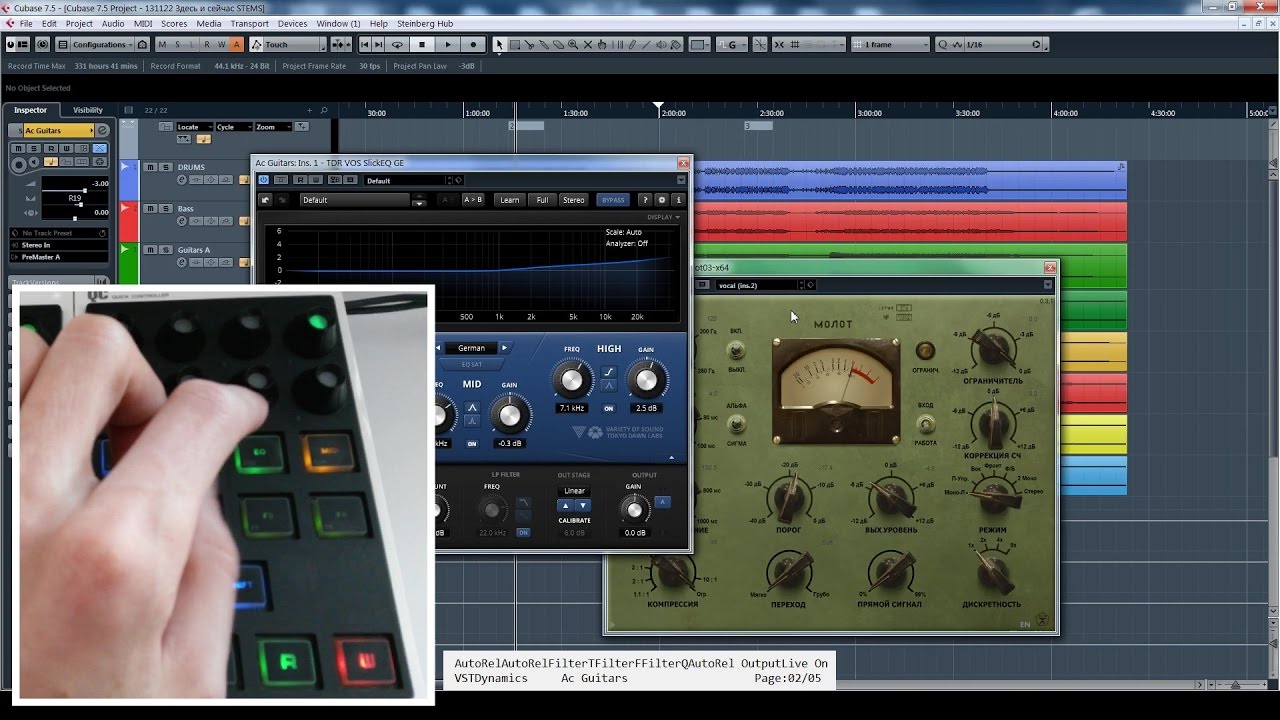The width and height of the screenshot is (1280, 720).
Task: Click SlickEQ undo arrow icon
Action: (265, 200)
